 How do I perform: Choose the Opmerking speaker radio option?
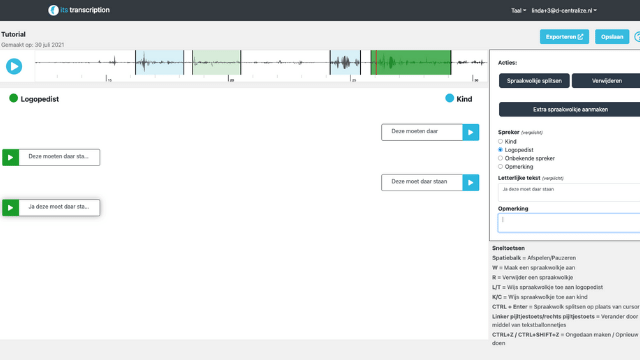click(x=500, y=167)
